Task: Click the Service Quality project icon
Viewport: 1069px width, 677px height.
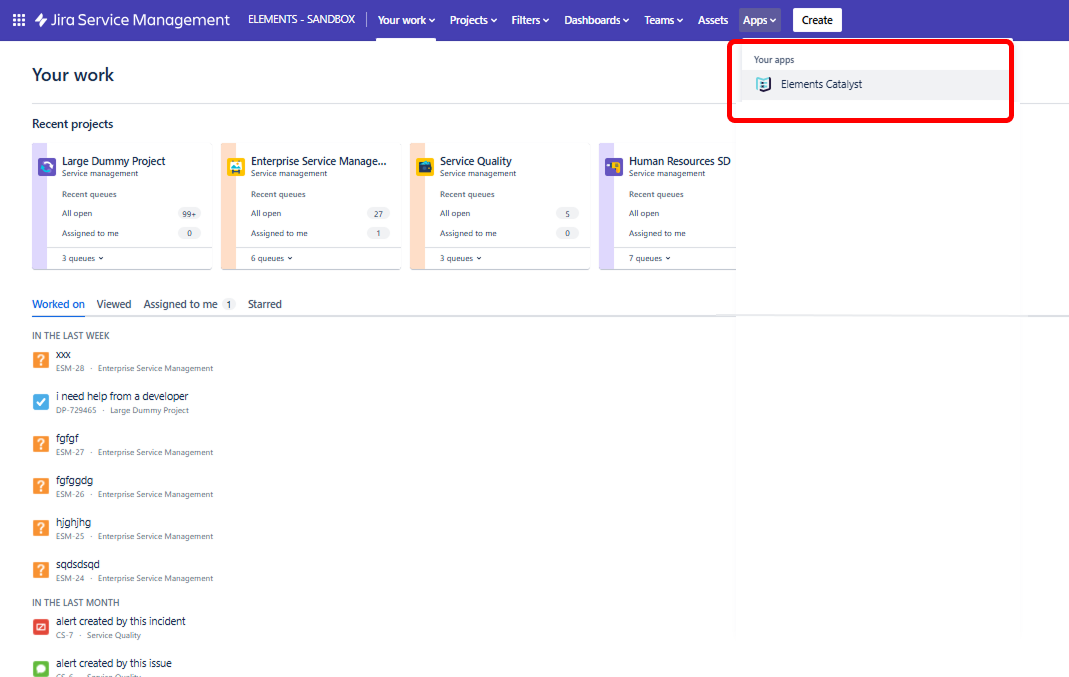Action: [x=424, y=167]
